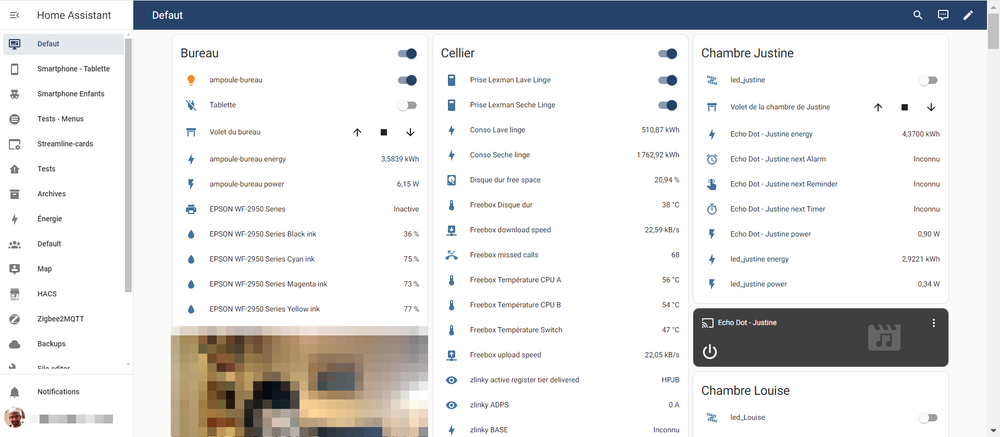Screen dimensions: 1000x437
Task: Toggle the Bureau card header switch
Action: pos(407,54)
